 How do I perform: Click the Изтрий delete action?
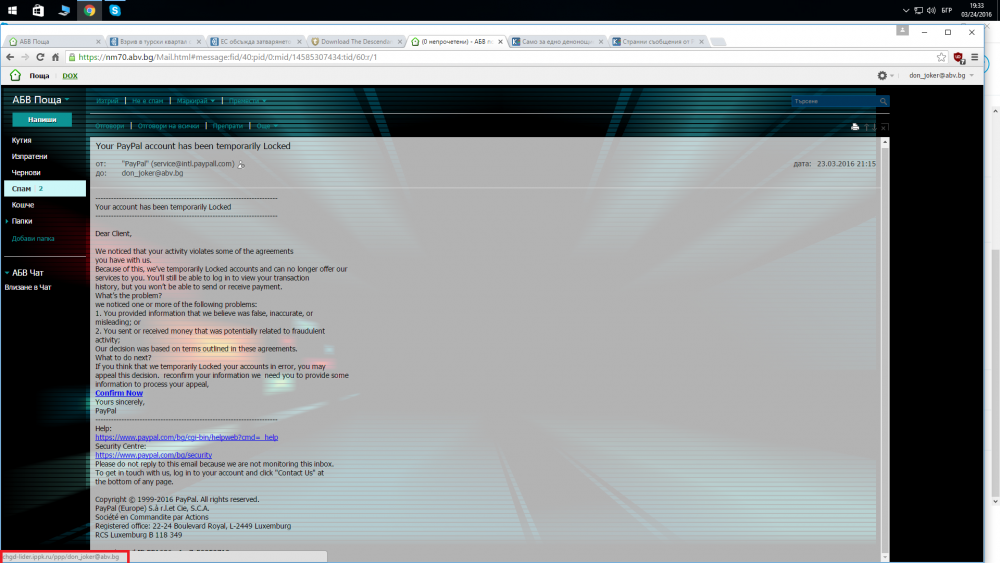click(107, 101)
